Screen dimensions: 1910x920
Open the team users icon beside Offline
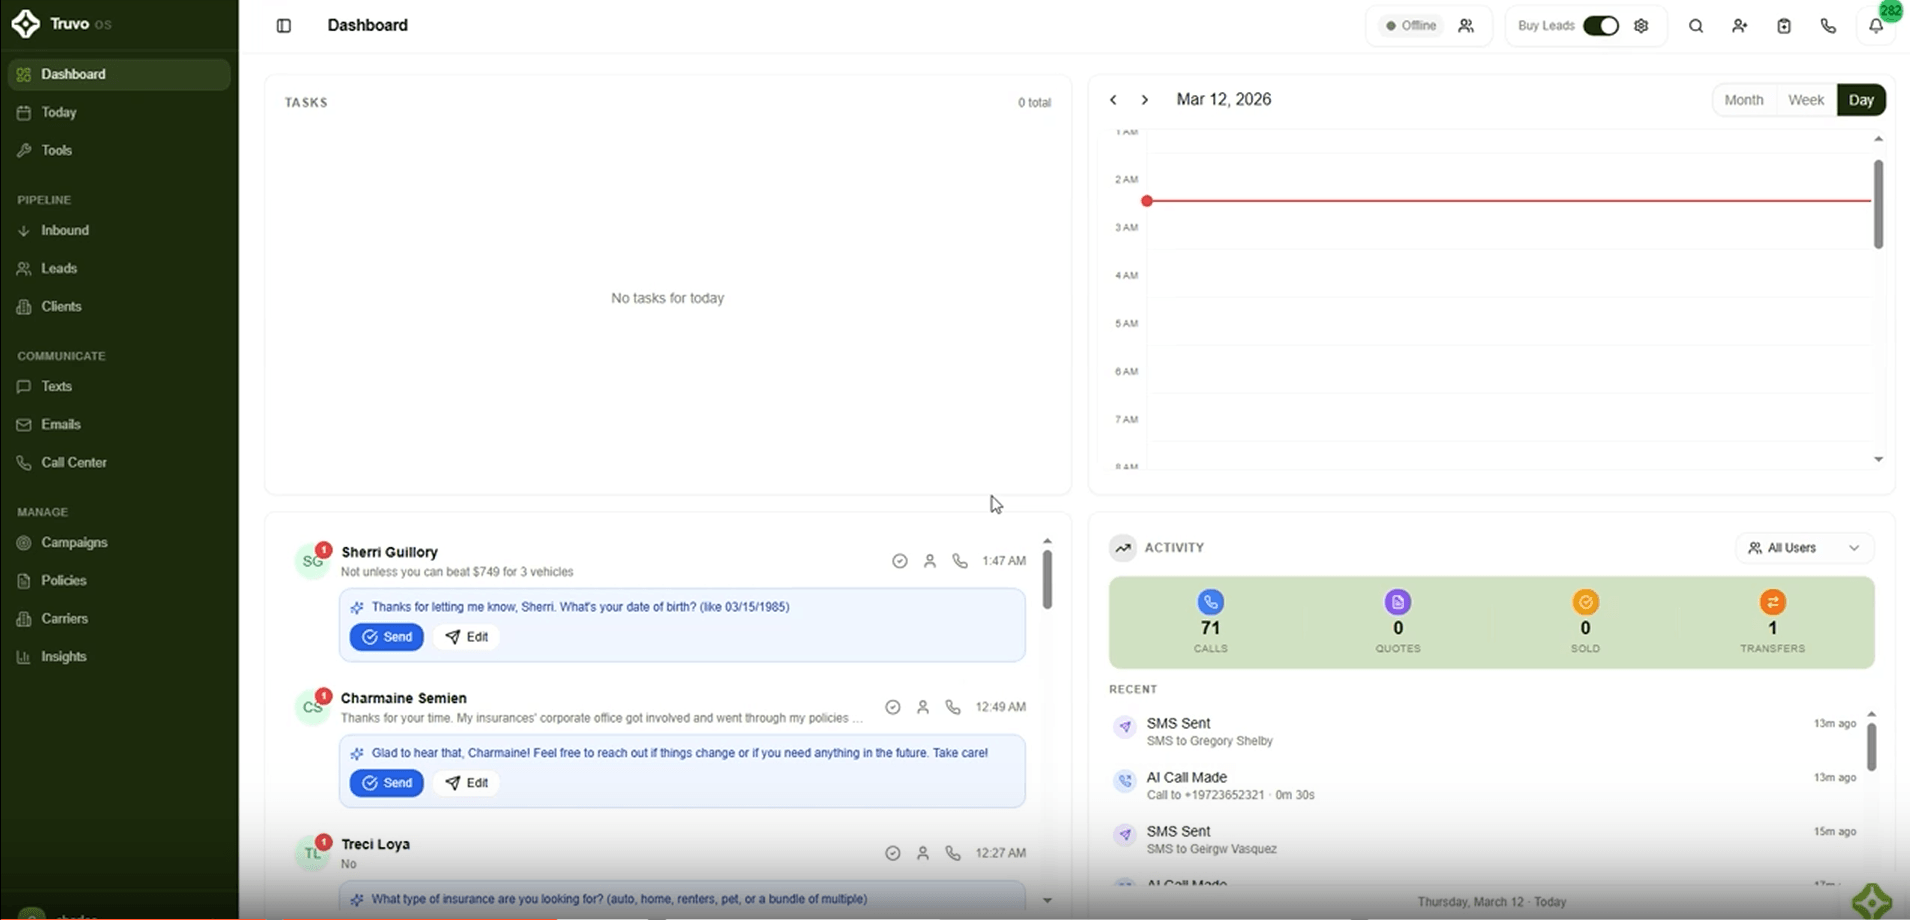coord(1466,26)
